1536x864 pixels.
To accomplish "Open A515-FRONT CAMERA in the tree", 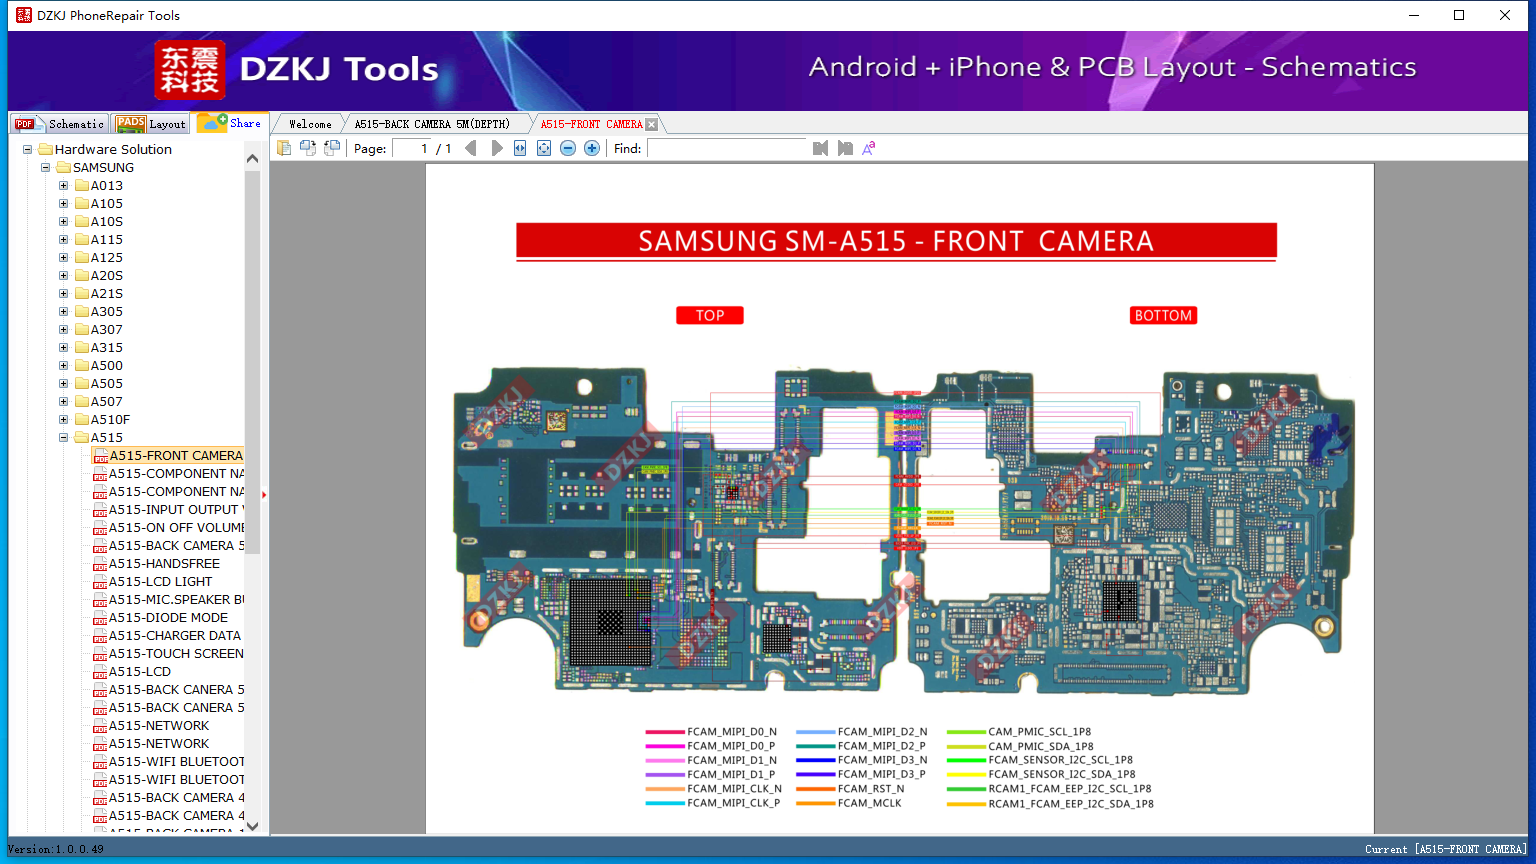I will click(176, 455).
